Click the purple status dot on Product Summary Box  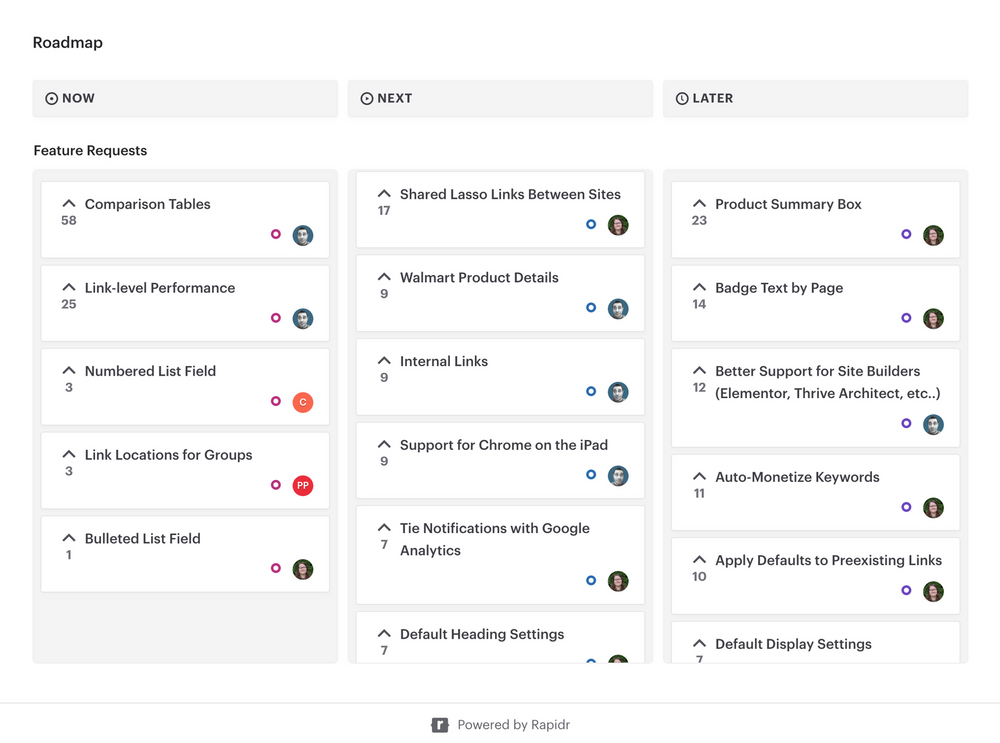(906, 235)
